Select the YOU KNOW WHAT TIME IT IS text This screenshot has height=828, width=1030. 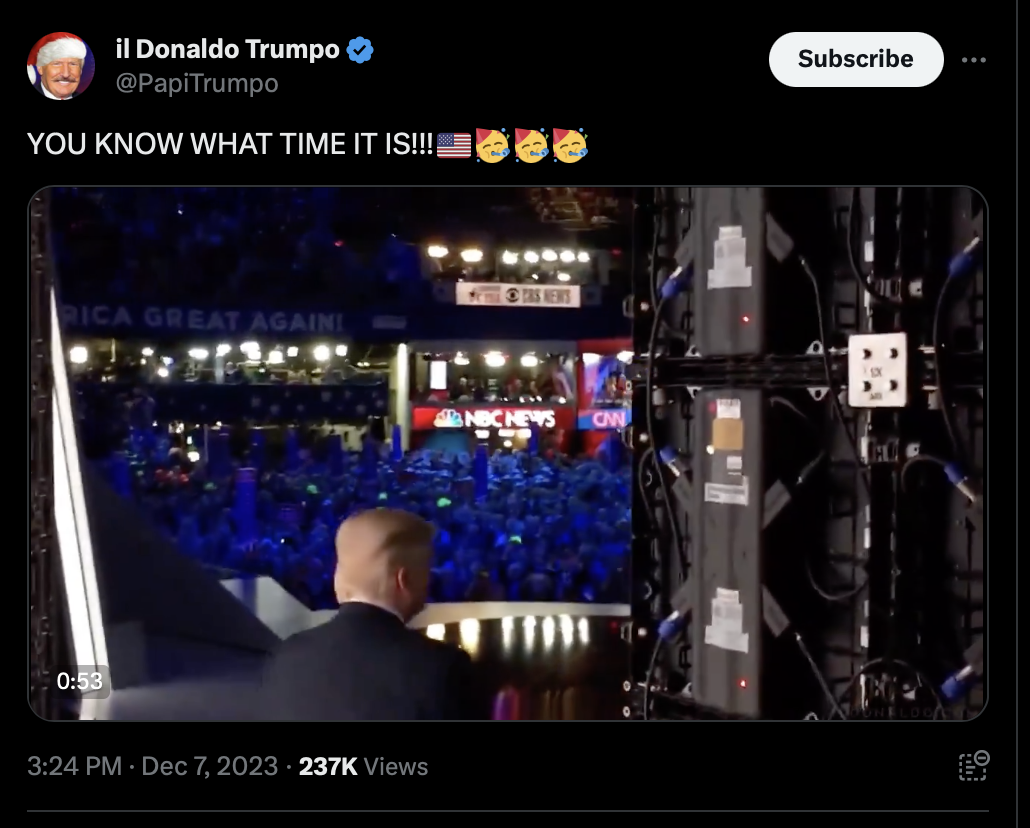230,144
